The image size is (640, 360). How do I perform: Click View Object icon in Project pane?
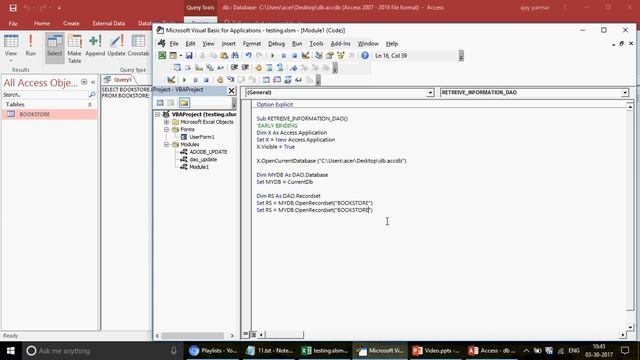171,102
